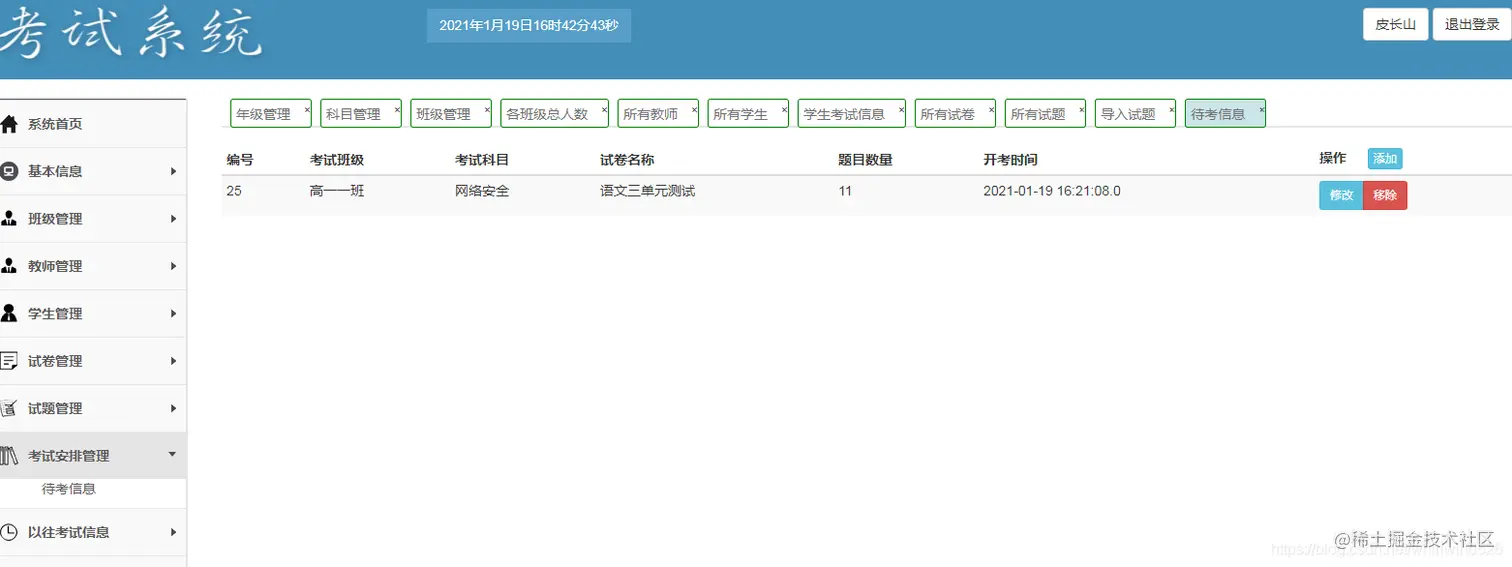Image resolution: width=1512 pixels, height=567 pixels.
Task: Expand the 基本信息 menu arrow
Action: 173,171
